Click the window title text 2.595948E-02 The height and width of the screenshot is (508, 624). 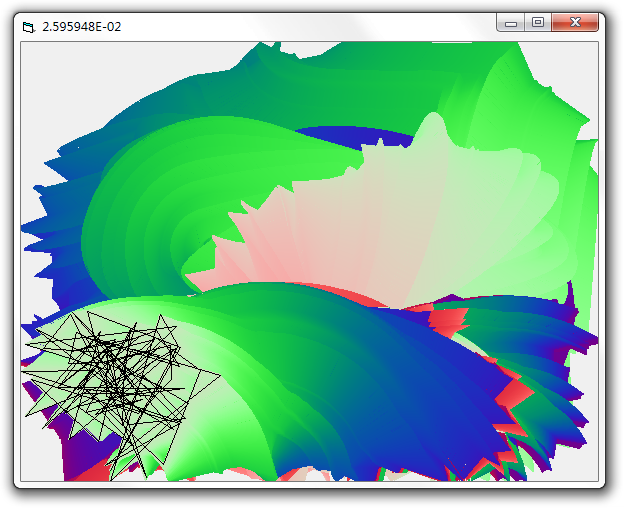[x=82, y=27]
